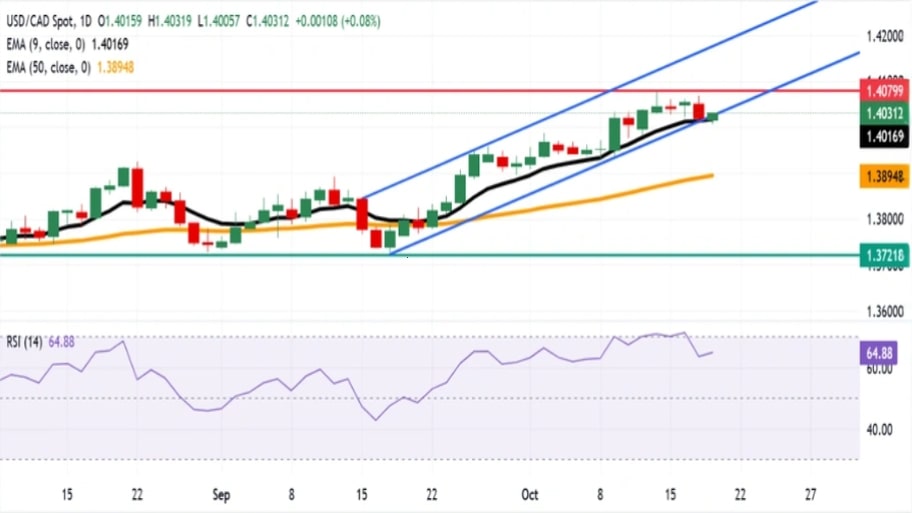912x513 pixels.
Task: Click the green 1.40312 current price tag
Action: [x=884, y=113]
